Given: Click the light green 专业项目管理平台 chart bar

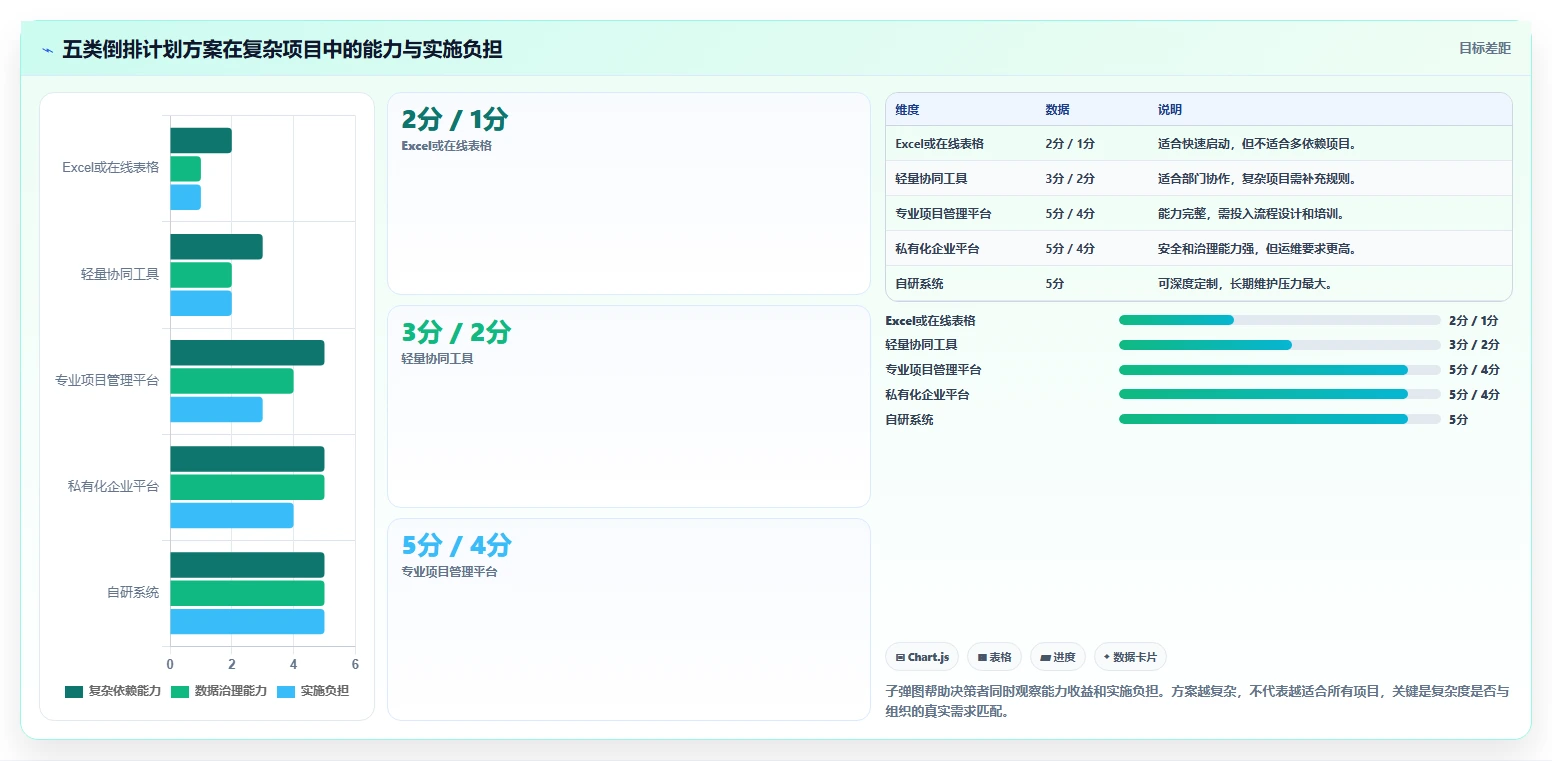Looking at the screenshot, I should 232,381.
